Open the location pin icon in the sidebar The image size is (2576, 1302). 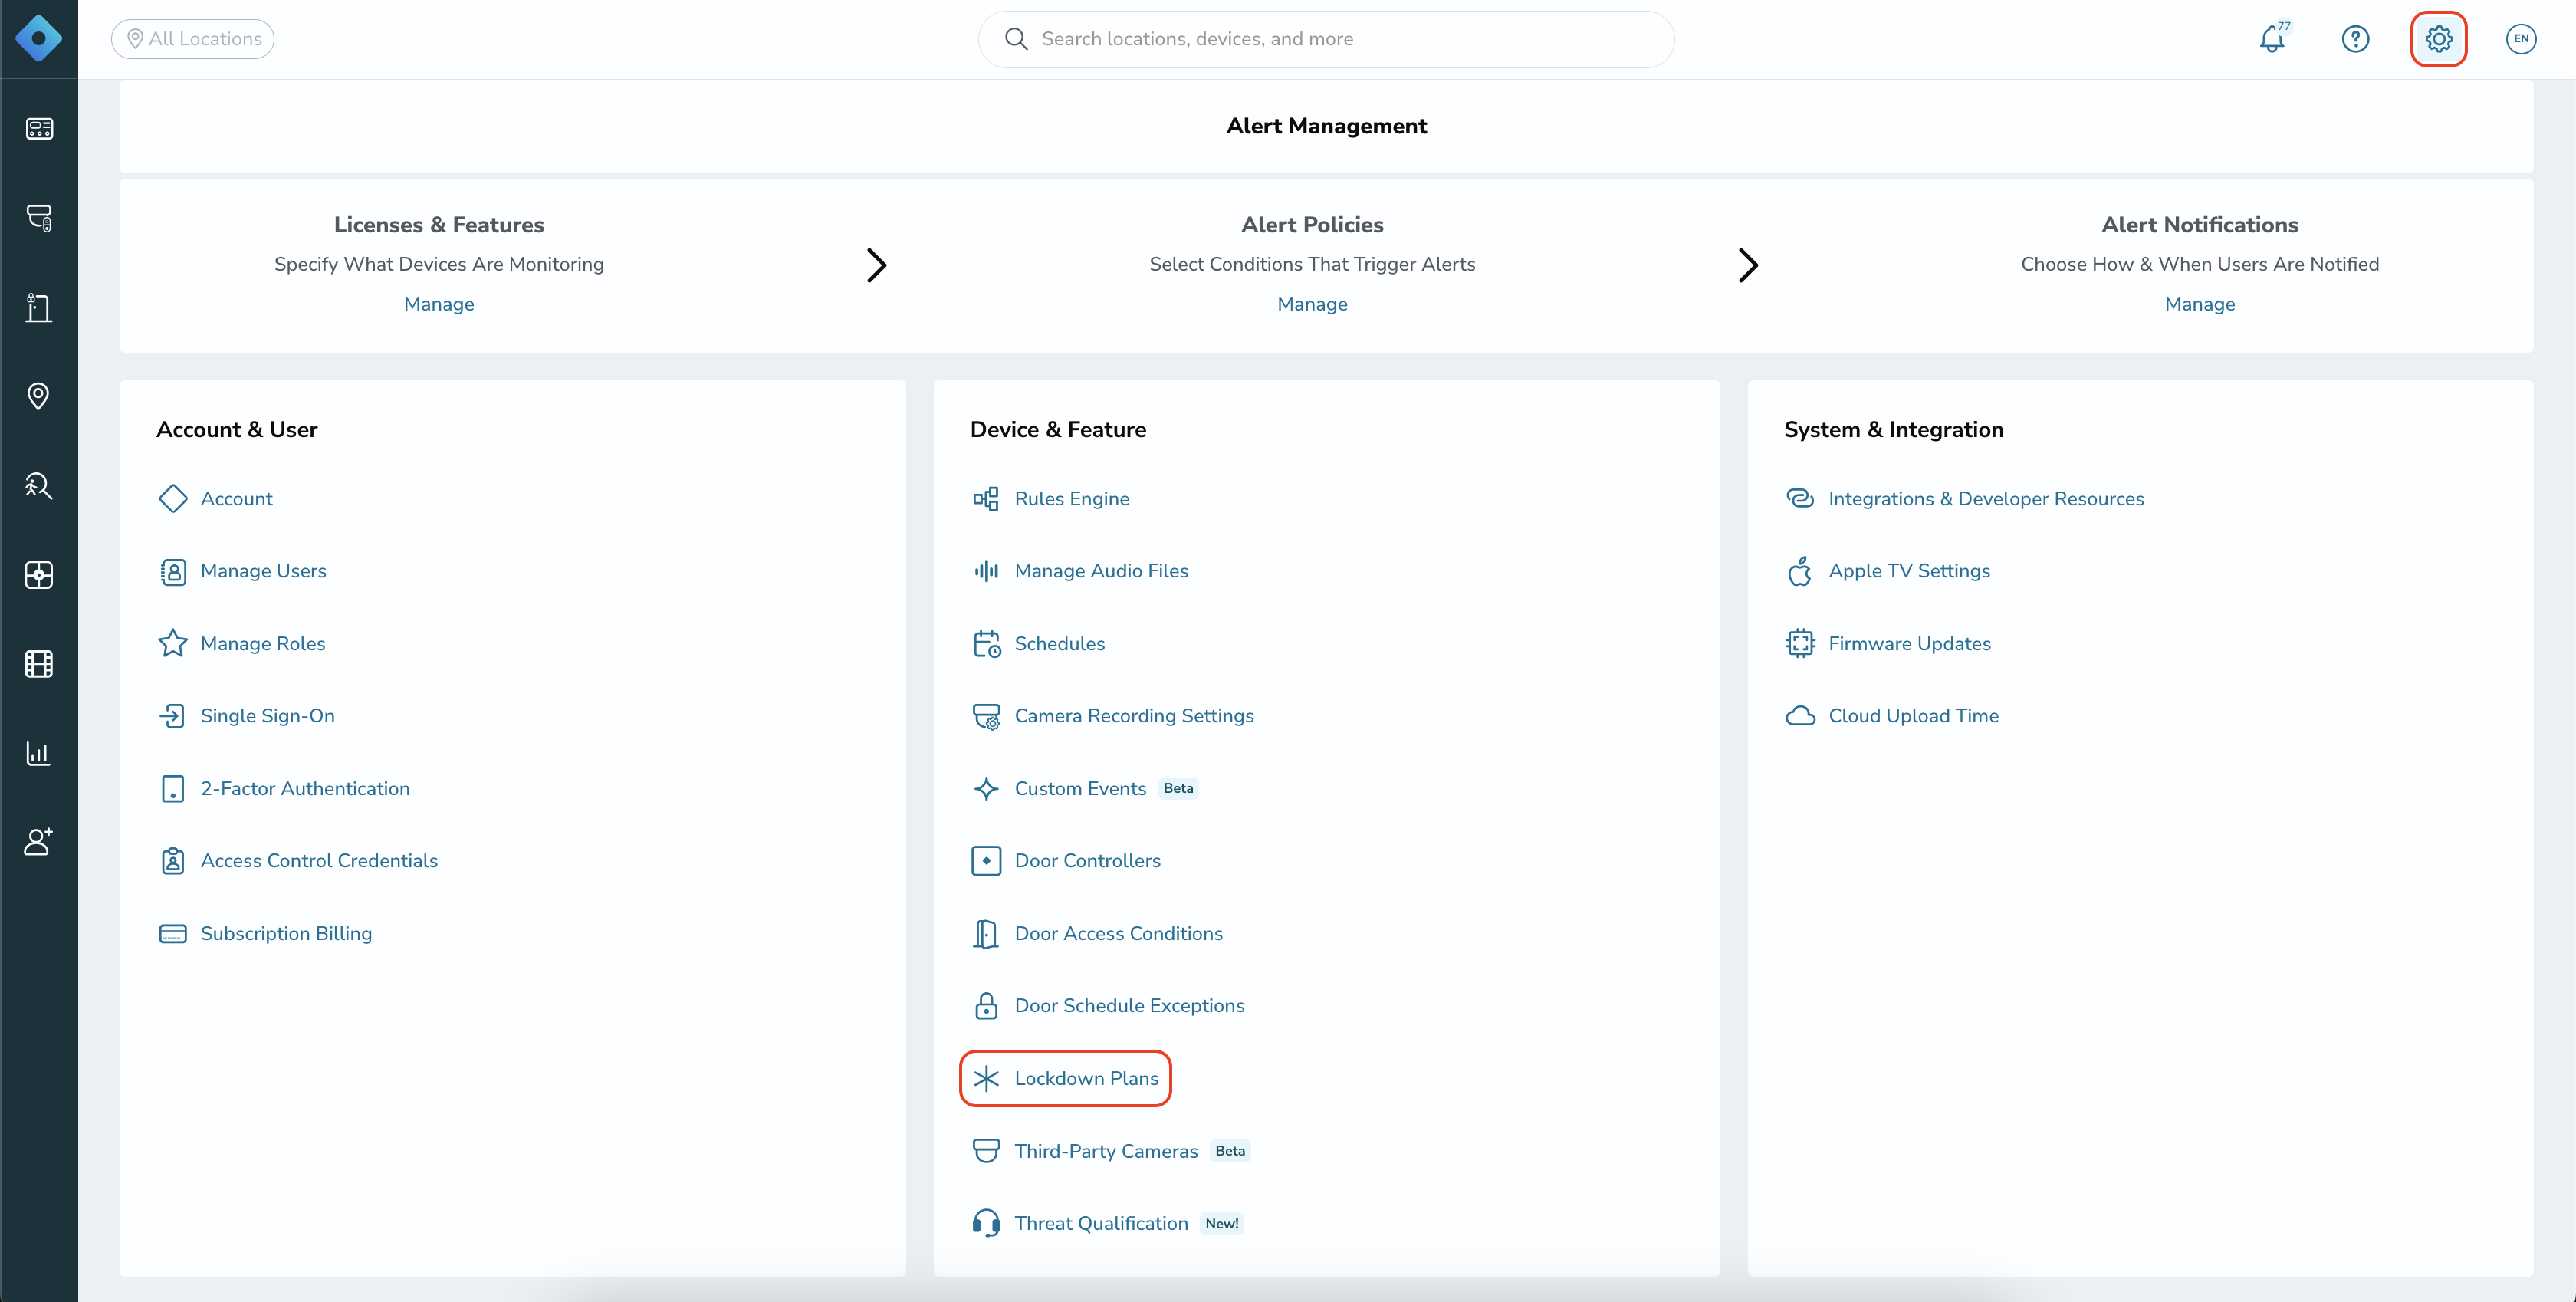coord(39,396)
